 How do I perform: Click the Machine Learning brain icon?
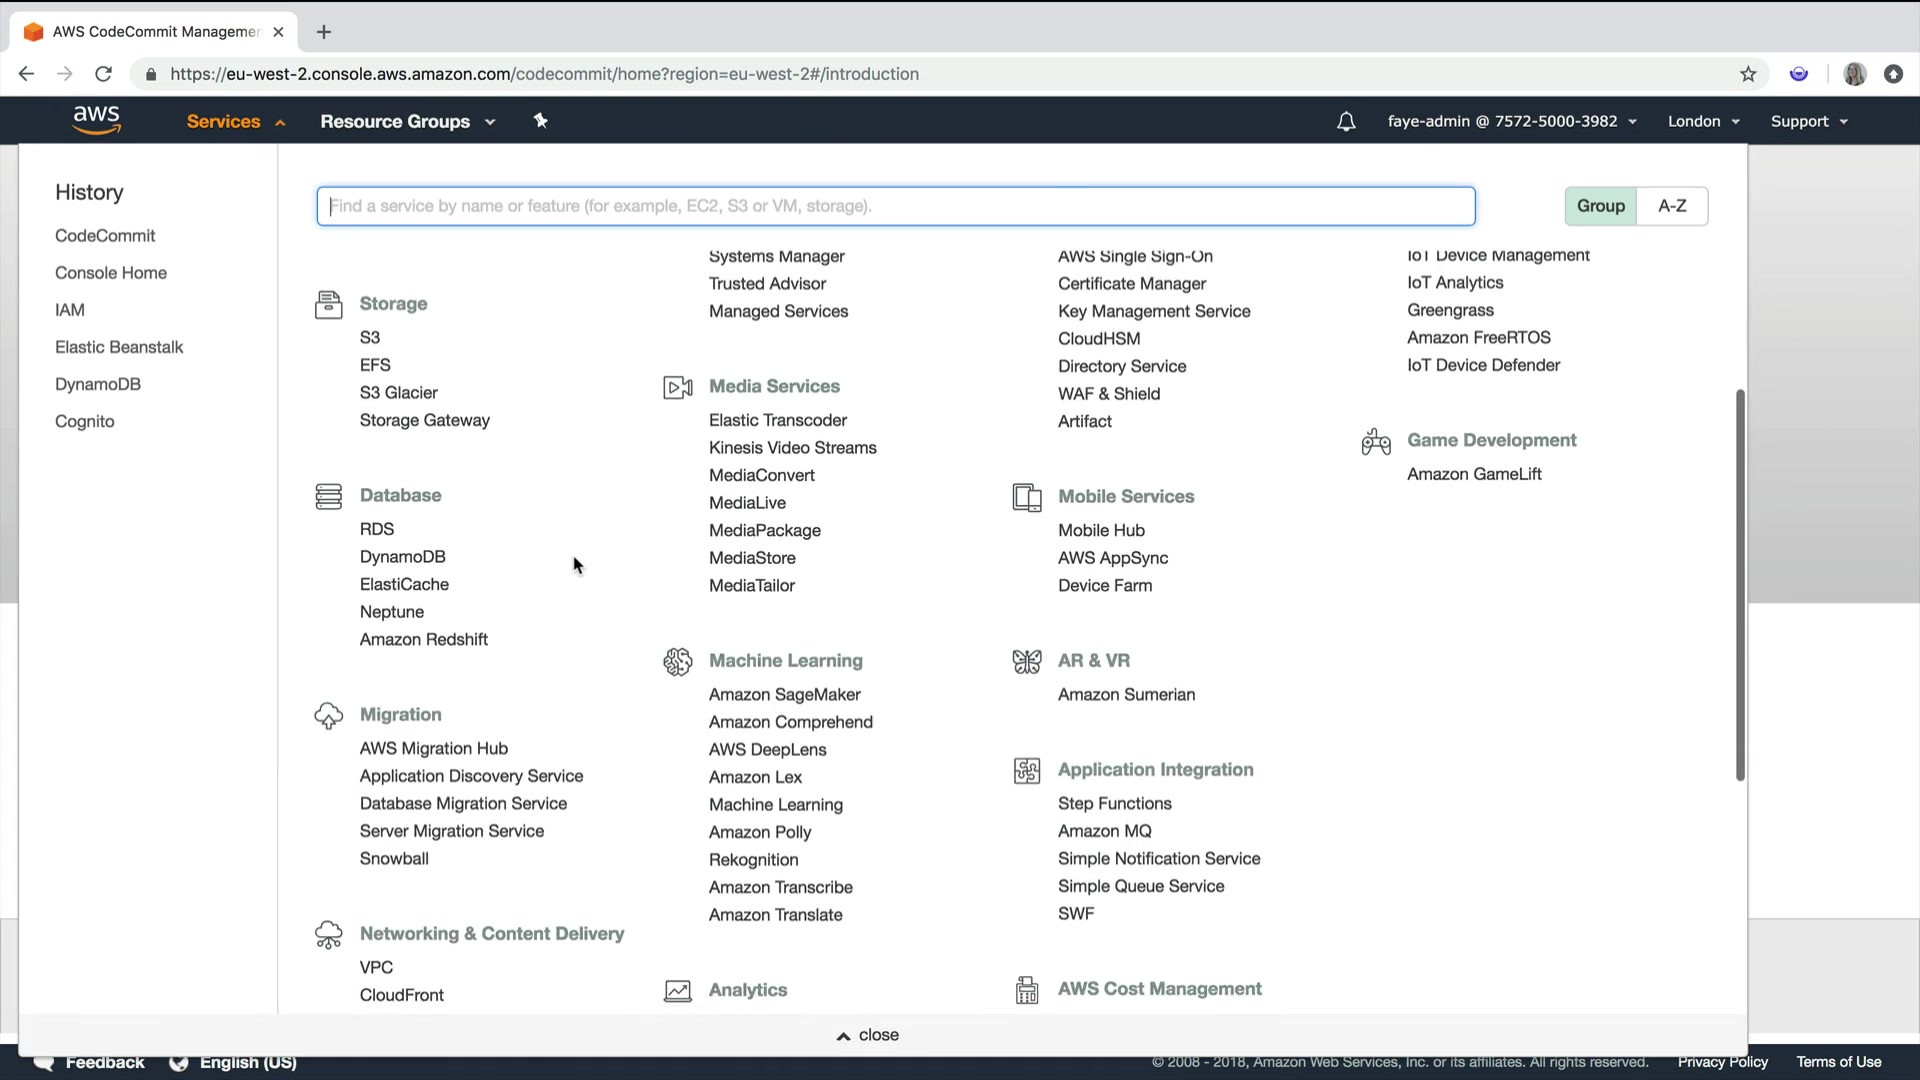click(x=677, y=661)
